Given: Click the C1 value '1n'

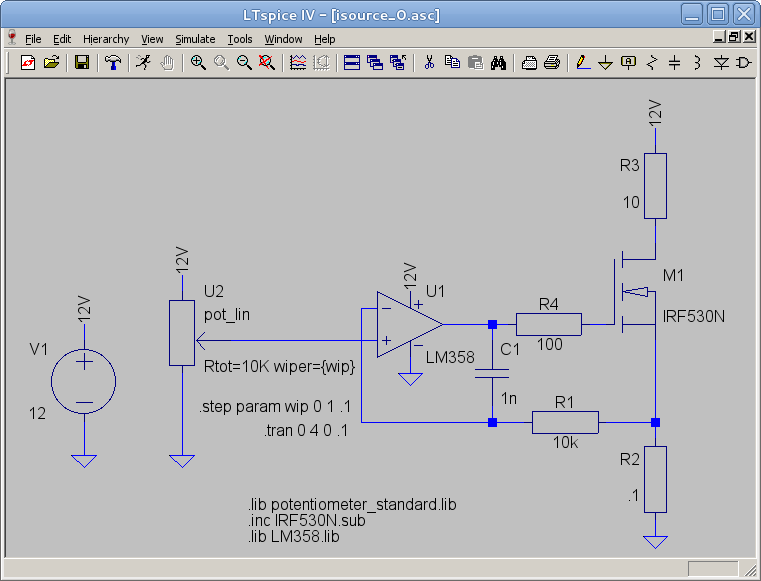Looking at the screenshot, I should tap(509, 398).
